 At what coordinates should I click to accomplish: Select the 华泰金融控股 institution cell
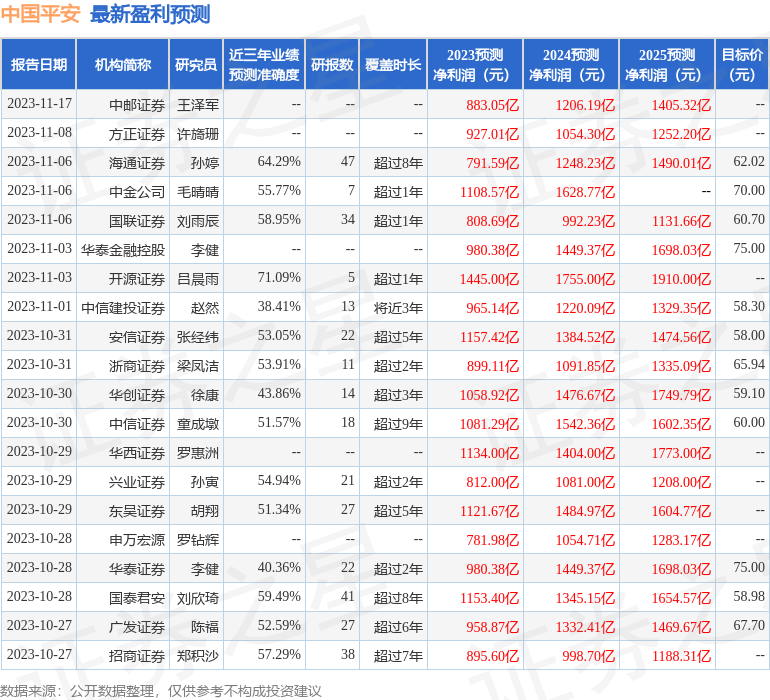tap(123, 250)
